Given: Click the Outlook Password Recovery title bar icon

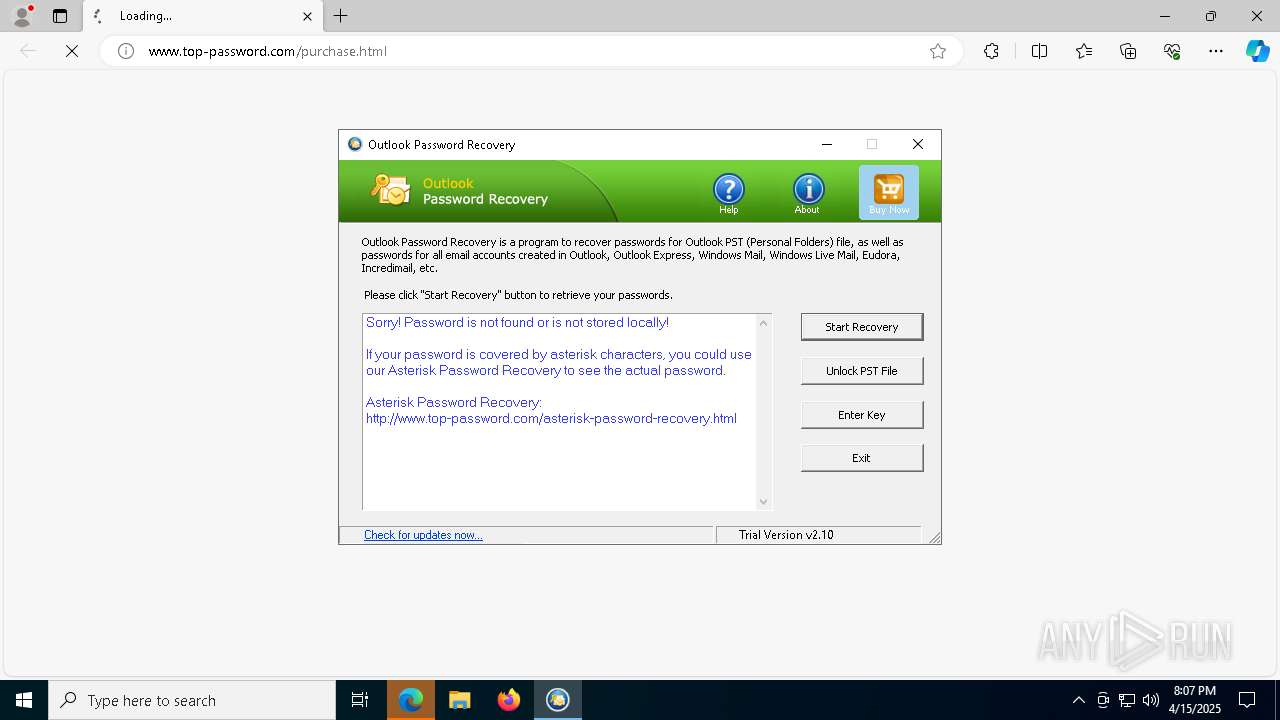Looking at the screenshot, I should coord(355,144).
